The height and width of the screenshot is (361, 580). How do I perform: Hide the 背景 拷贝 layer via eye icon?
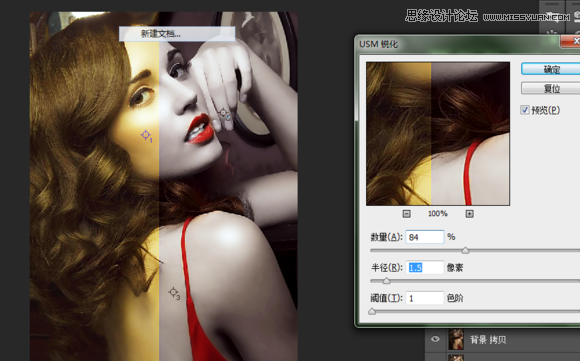[435, 339]
